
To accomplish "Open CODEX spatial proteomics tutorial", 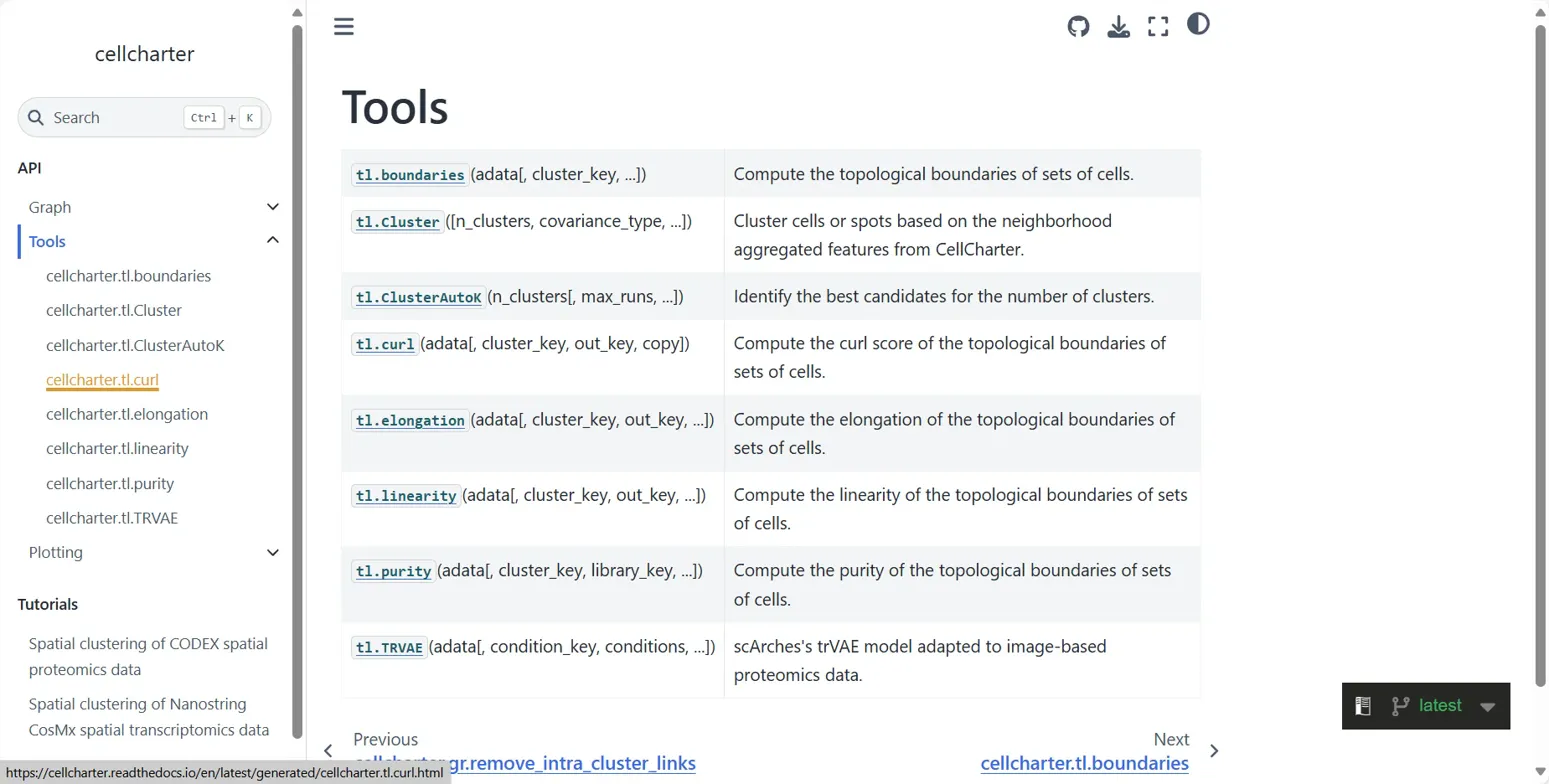I will click(148, 657).
